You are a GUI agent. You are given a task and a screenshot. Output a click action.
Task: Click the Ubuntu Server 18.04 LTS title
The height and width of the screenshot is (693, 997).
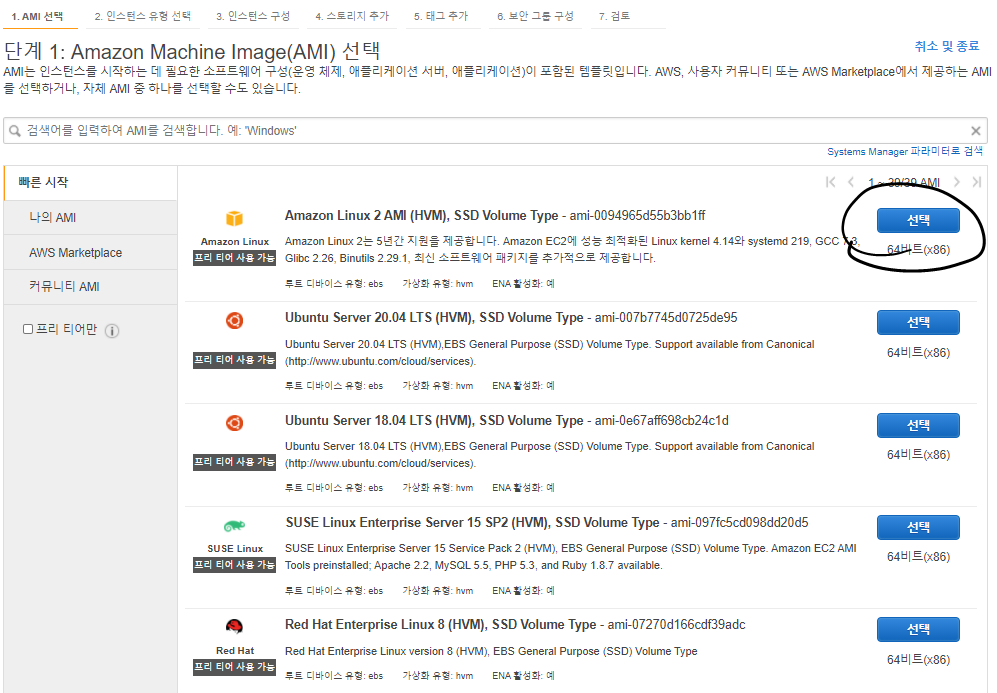coord(434,421)
